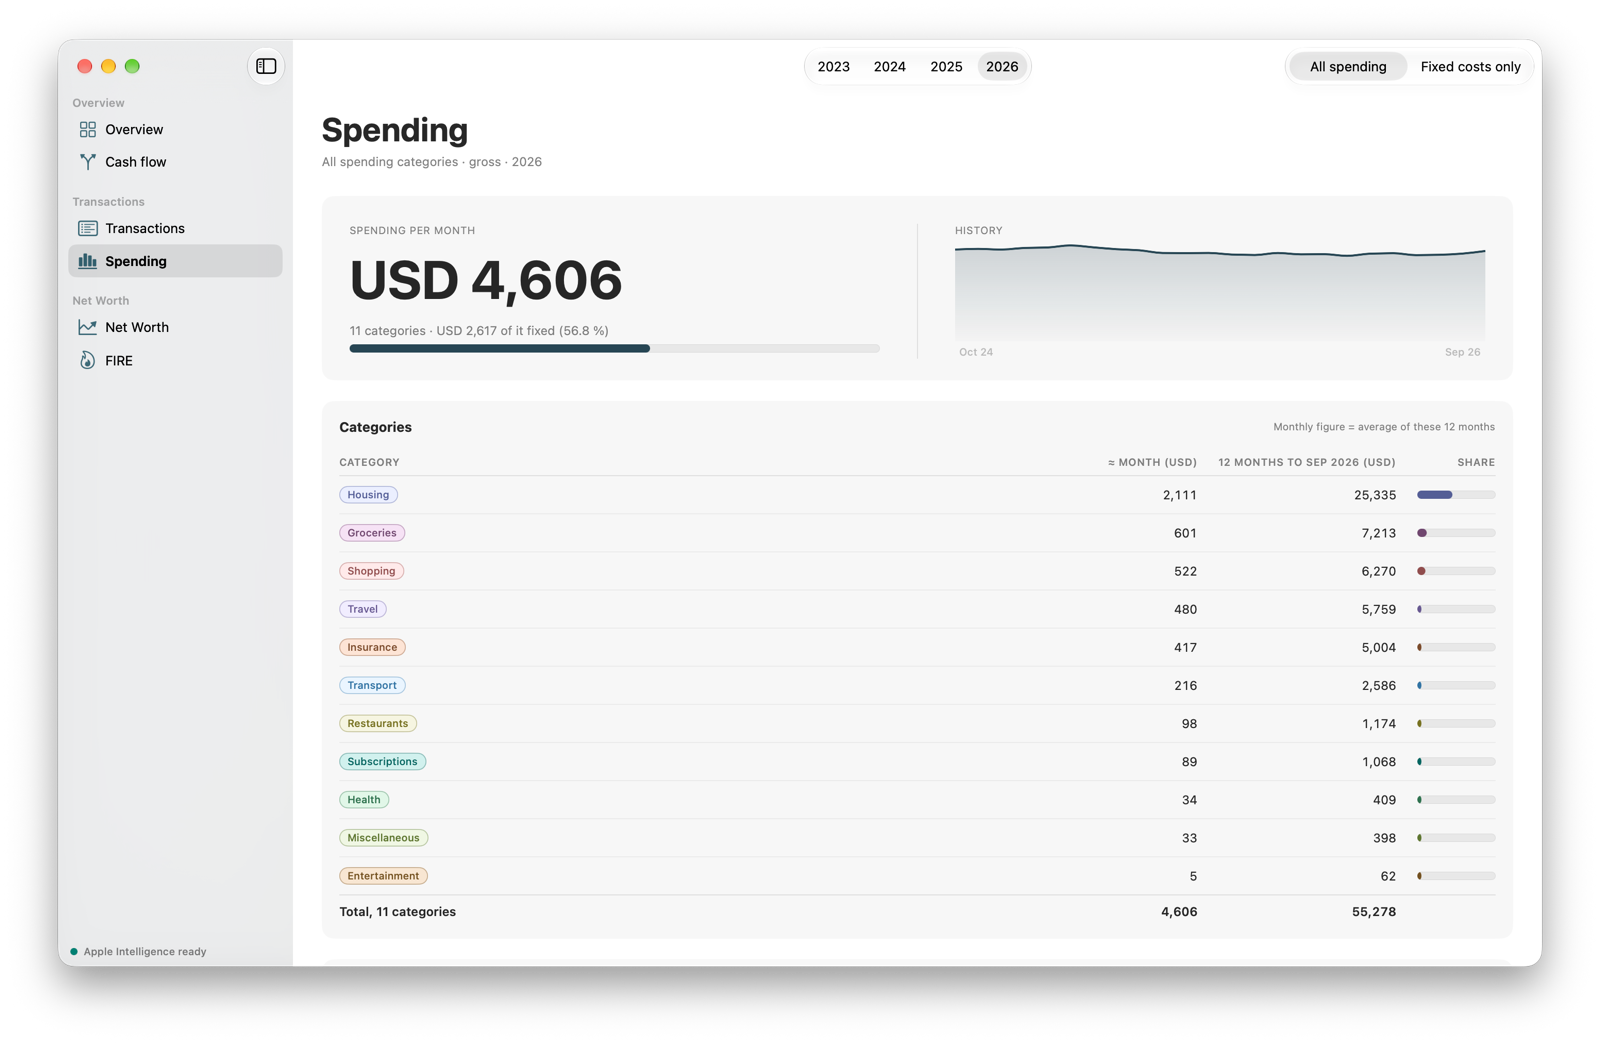The image size is (1600, 1043).
Task: Click the Overview grid icon
Action: point(88,129)
